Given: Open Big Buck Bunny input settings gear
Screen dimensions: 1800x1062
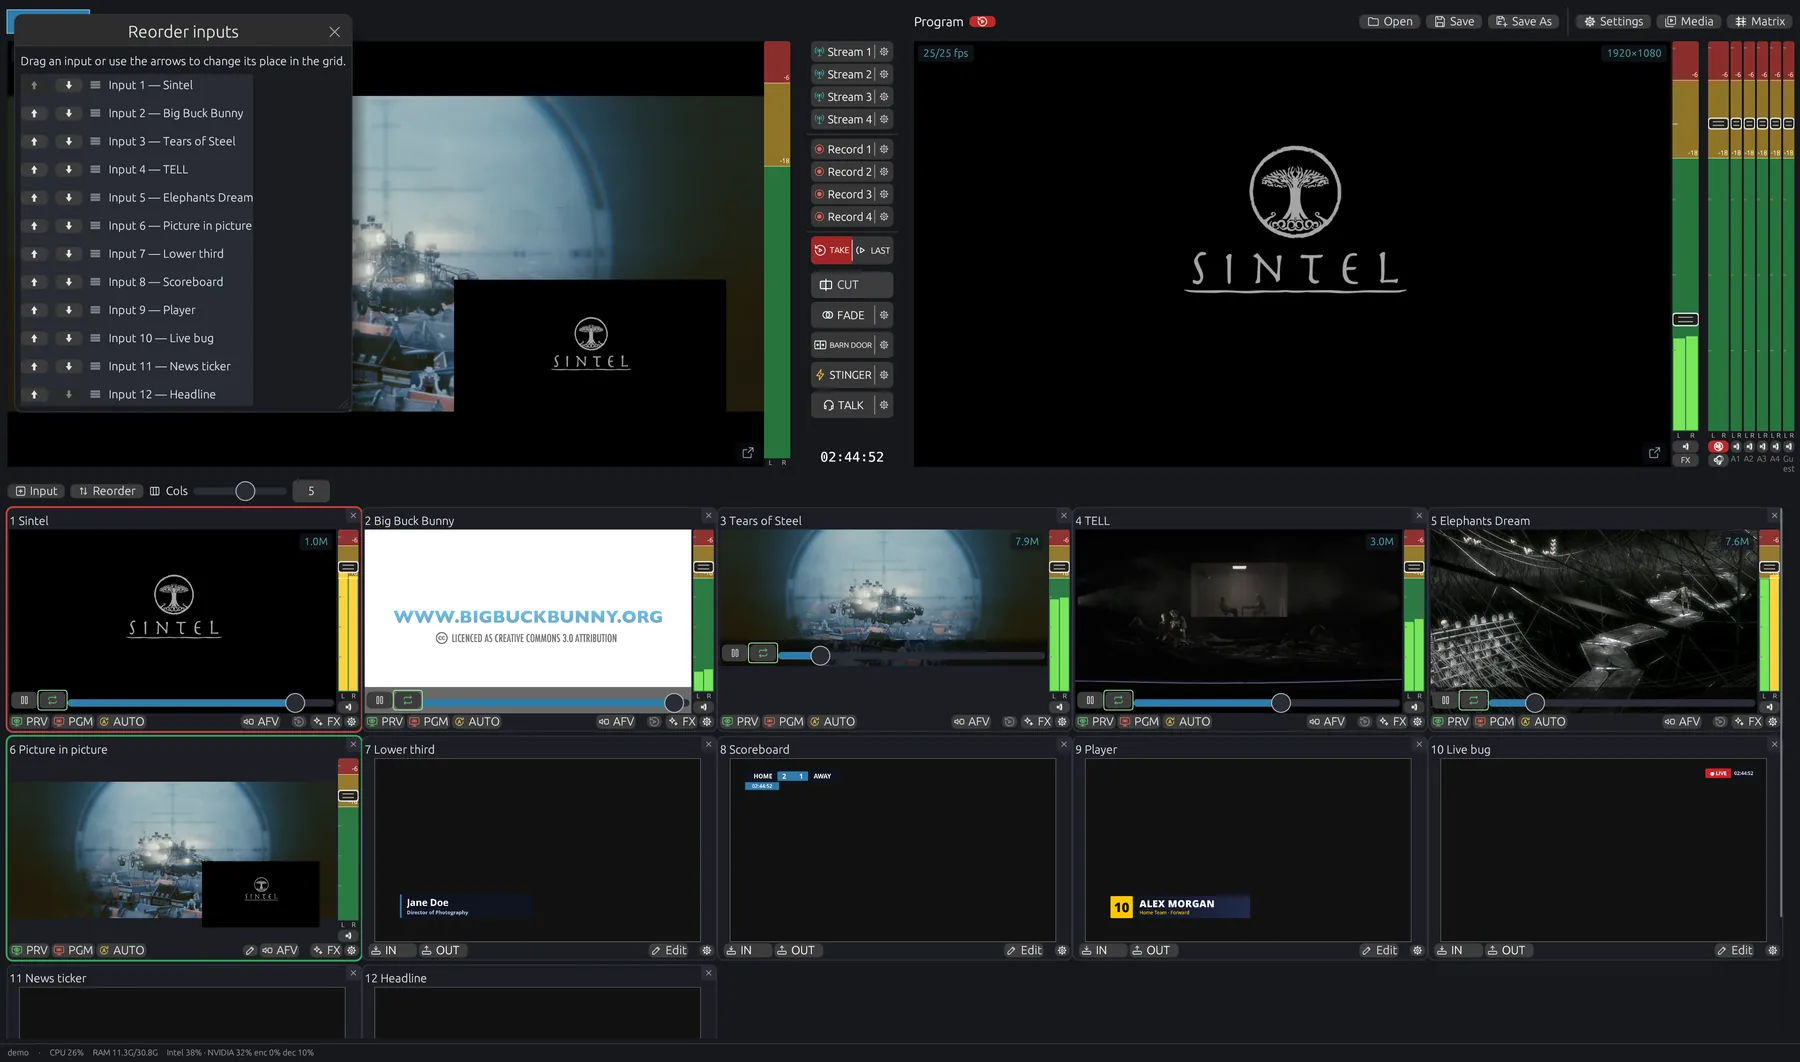Looking at the screenshot, I should 707,722.
